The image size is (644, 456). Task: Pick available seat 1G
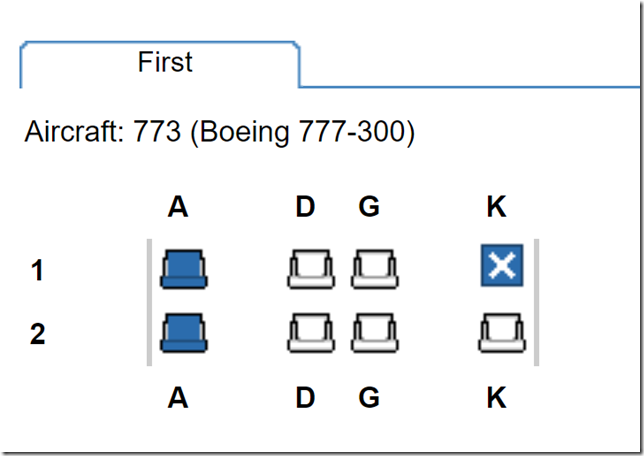(375, 269)
